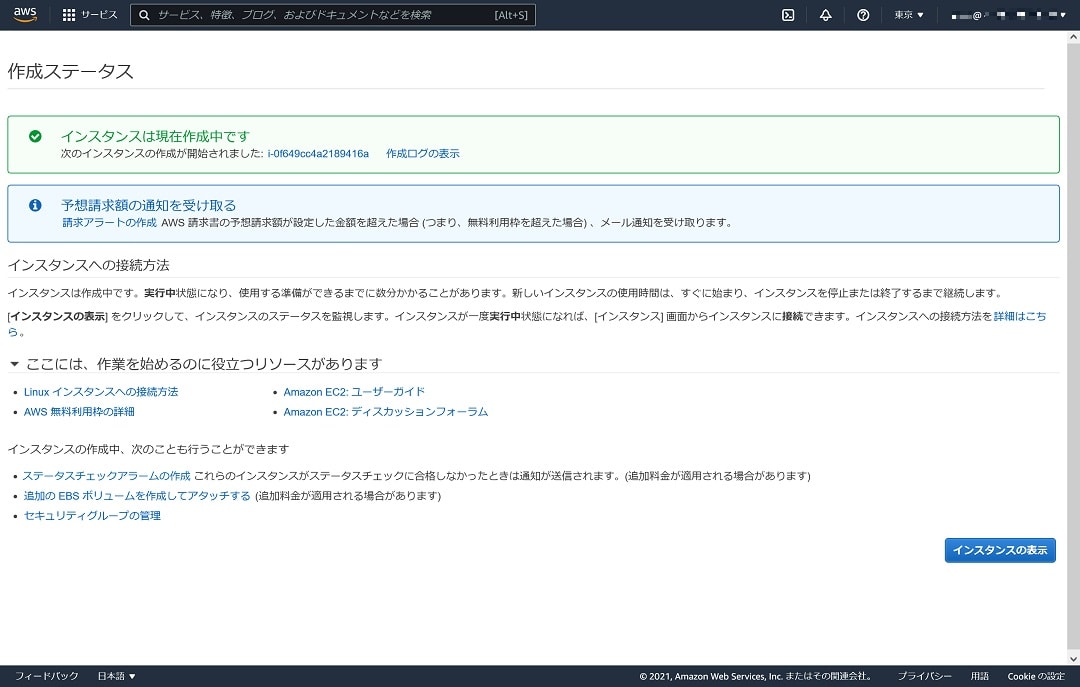The image size is (1080, 687).
Task: Click the green success checkmark icon
Action: click(35, 136)
